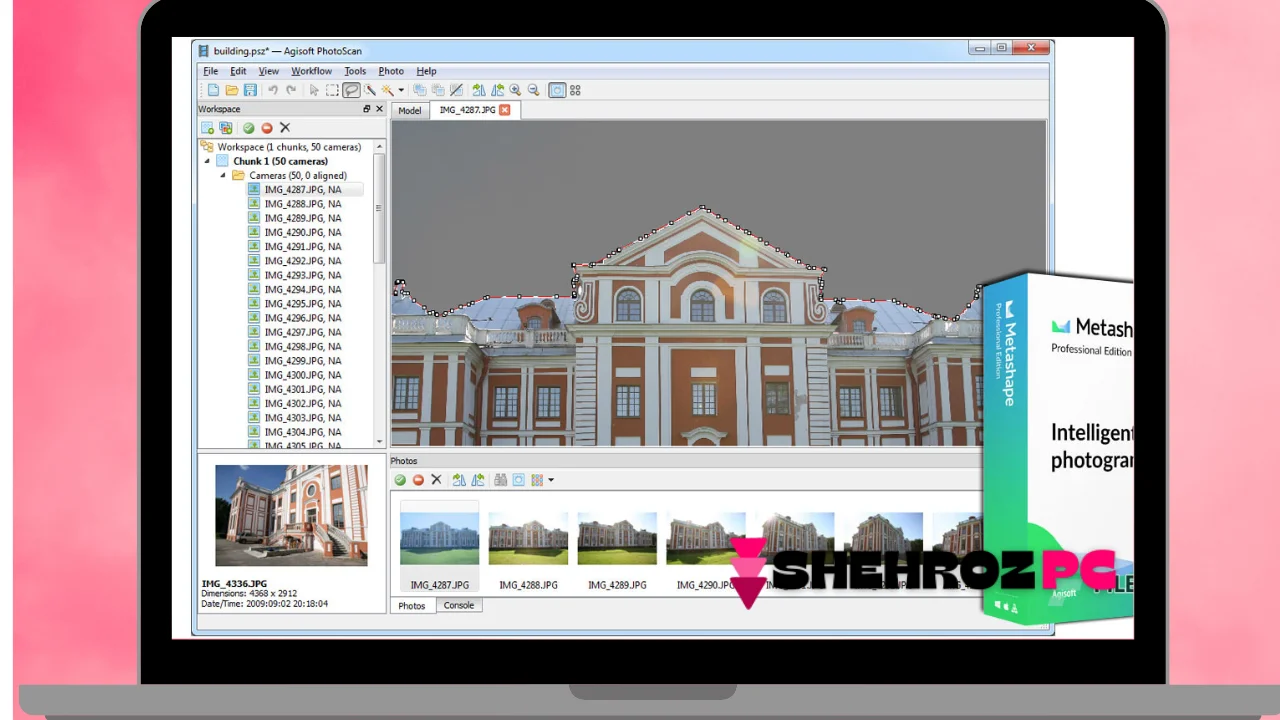Viewport: 1280px width, 720px height.
Task: Zoom in on the photo
Action: (x=515, y=90)
